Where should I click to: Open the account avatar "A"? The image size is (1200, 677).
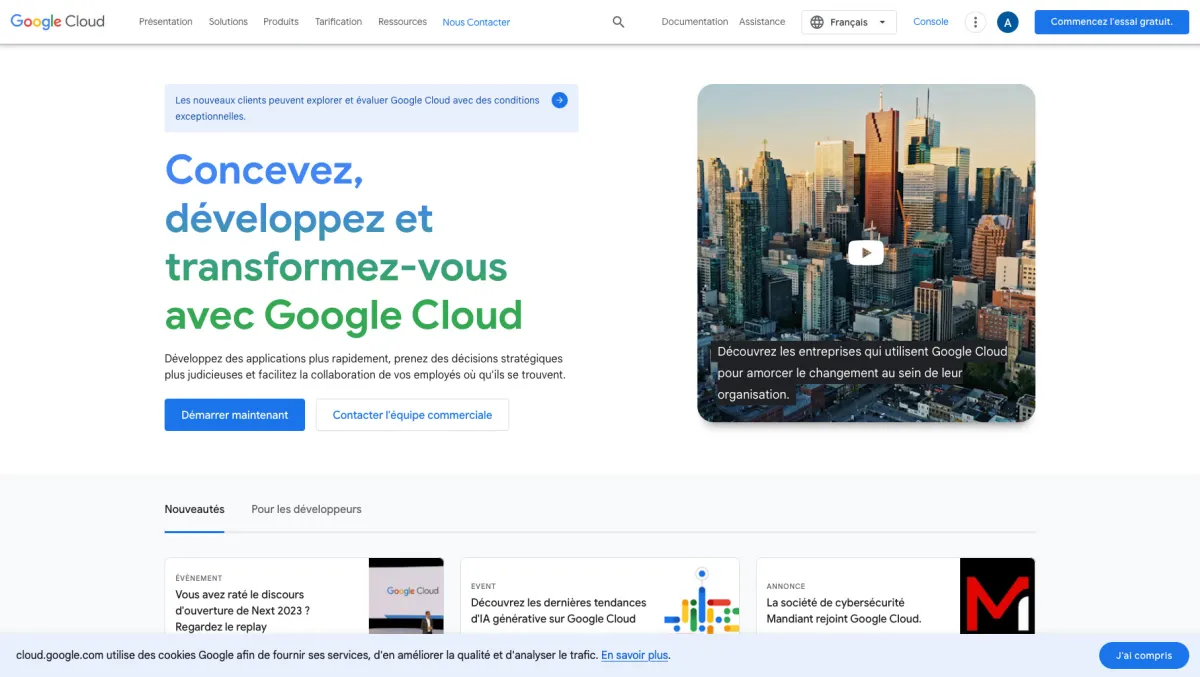pos(1007,22)
